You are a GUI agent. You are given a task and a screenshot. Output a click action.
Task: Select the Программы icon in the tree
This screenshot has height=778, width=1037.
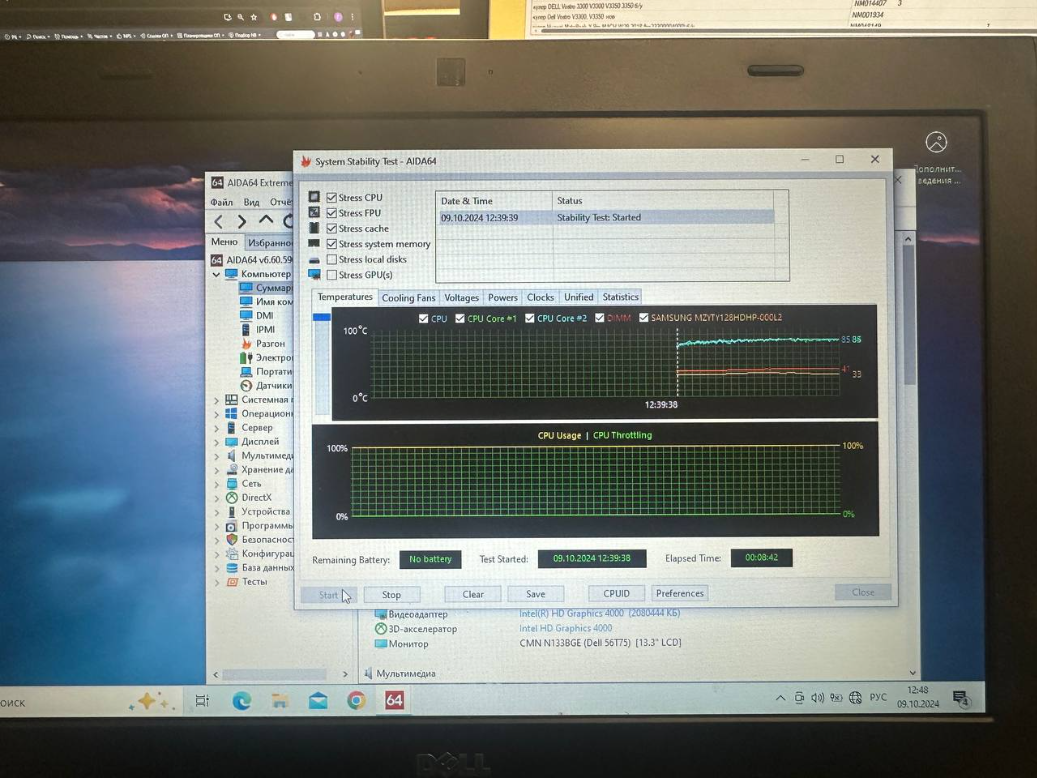(x=231, y=526)
